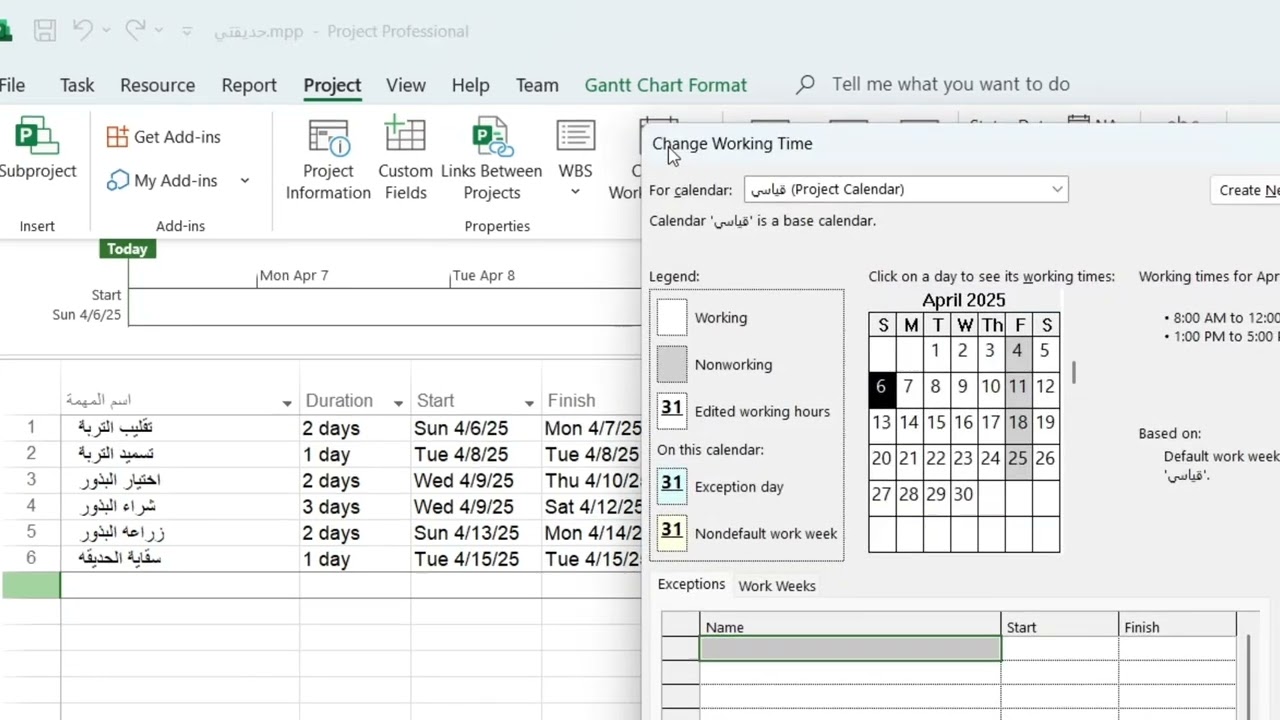Click the Create New Calendar button
Viewport: 1280px width, 720px height.
pyautogui.click(x=1245, y=190)
